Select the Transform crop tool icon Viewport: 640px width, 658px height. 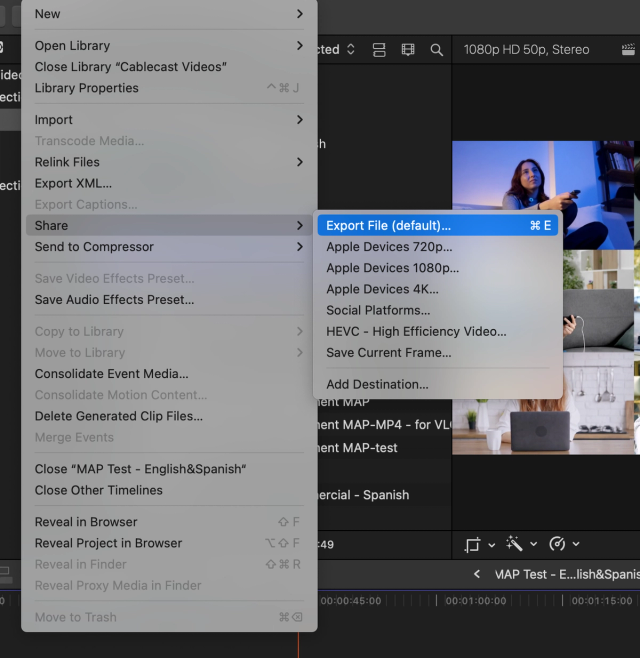[474, 544]
